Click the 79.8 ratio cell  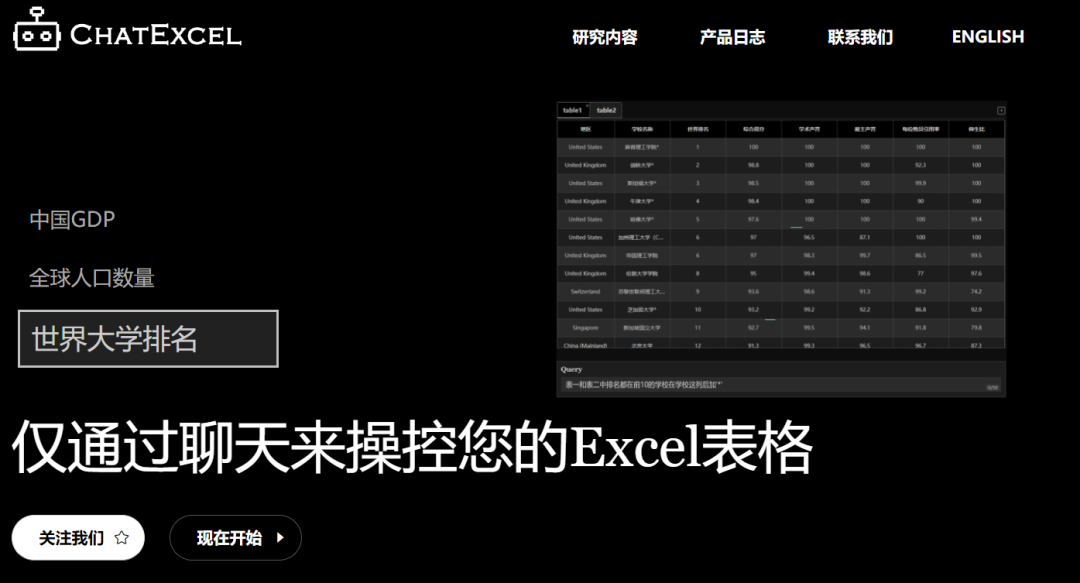coord(976,327)
